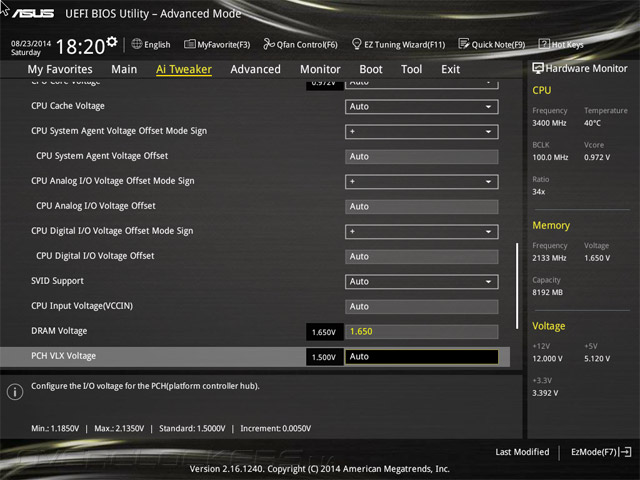The height and width of the screenshot is (480, 640).
Task: Click the EZ Tuning Wizard bulb icon
Action: click(356, 44)
